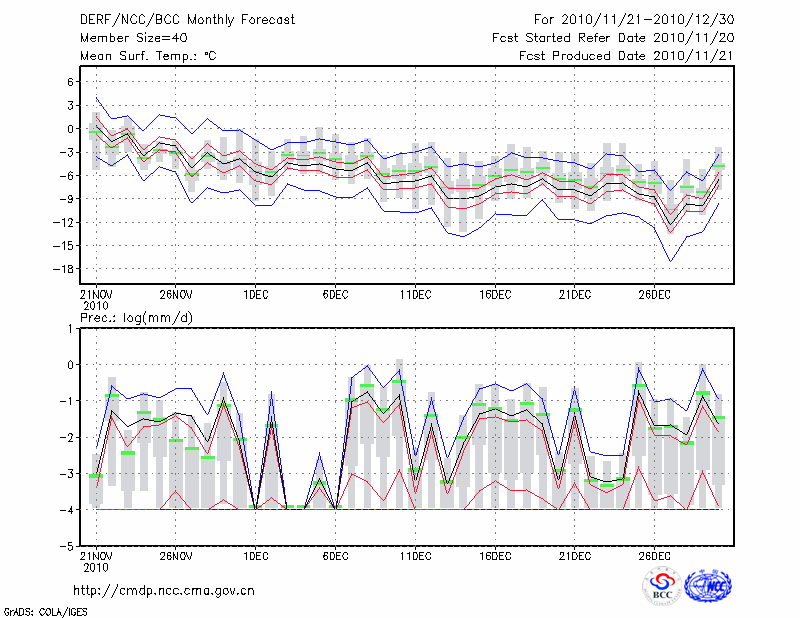Image resolution: width=800 pixels, height=618 pixels.
Task: Click the BCC logo icon
Action: 662,586
